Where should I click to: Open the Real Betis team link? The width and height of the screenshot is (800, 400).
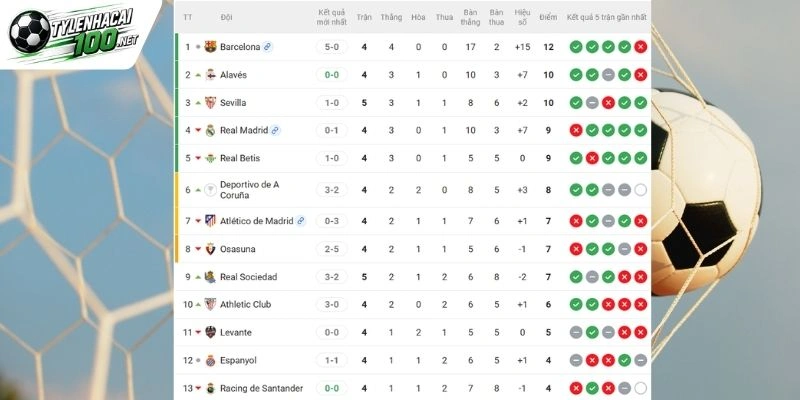[240, 158]
